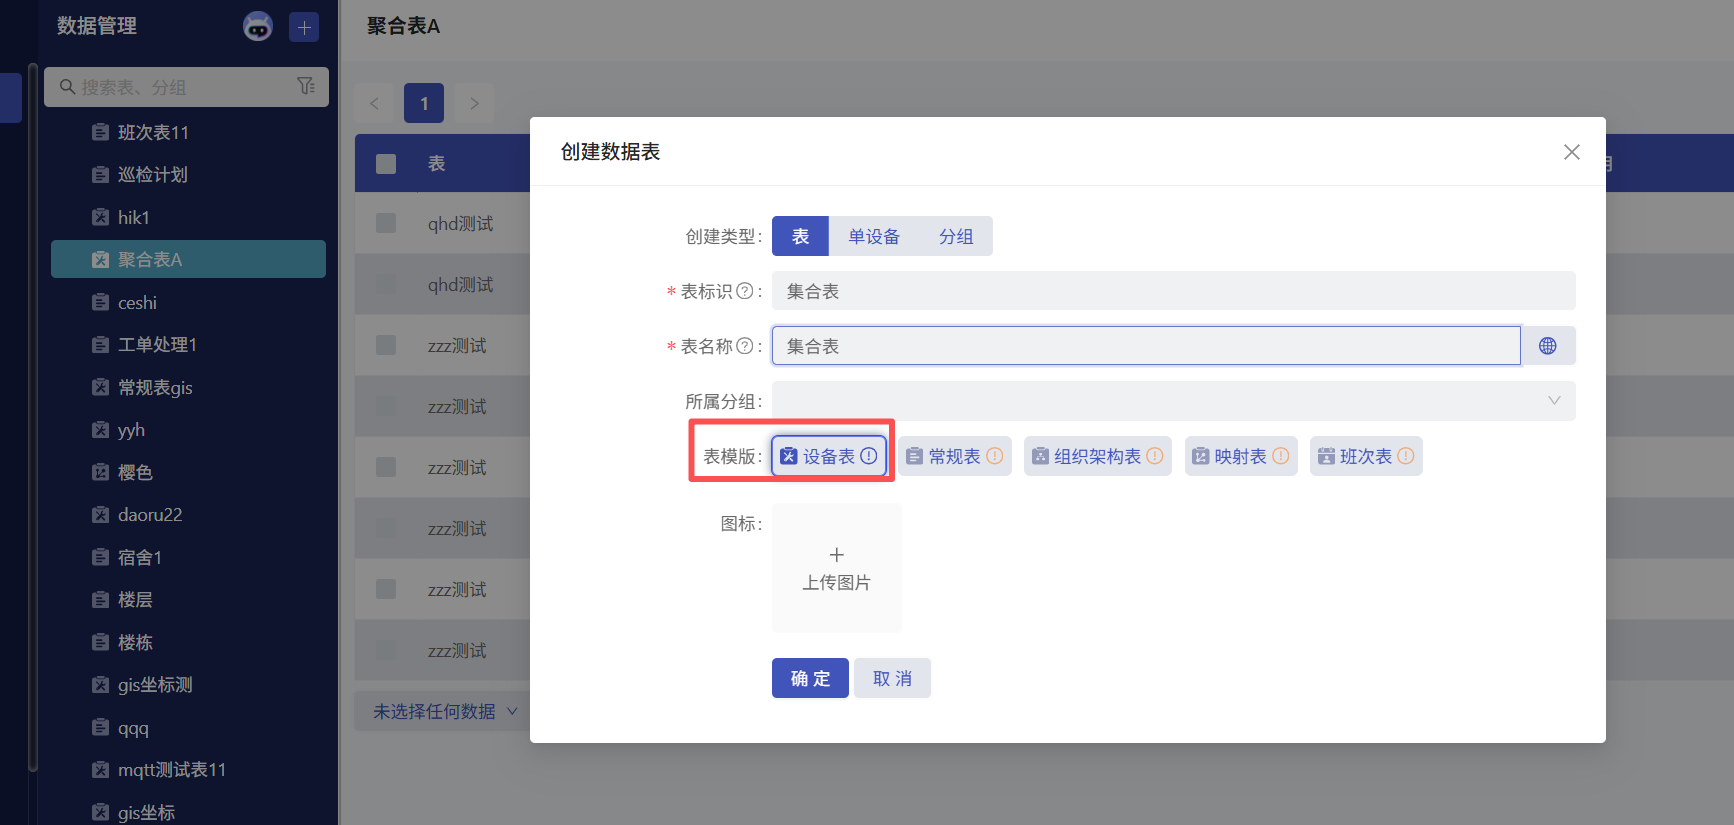Choose the 常规表 template
The height and width of the screenshot is (825, 1734).
[955, 456]
